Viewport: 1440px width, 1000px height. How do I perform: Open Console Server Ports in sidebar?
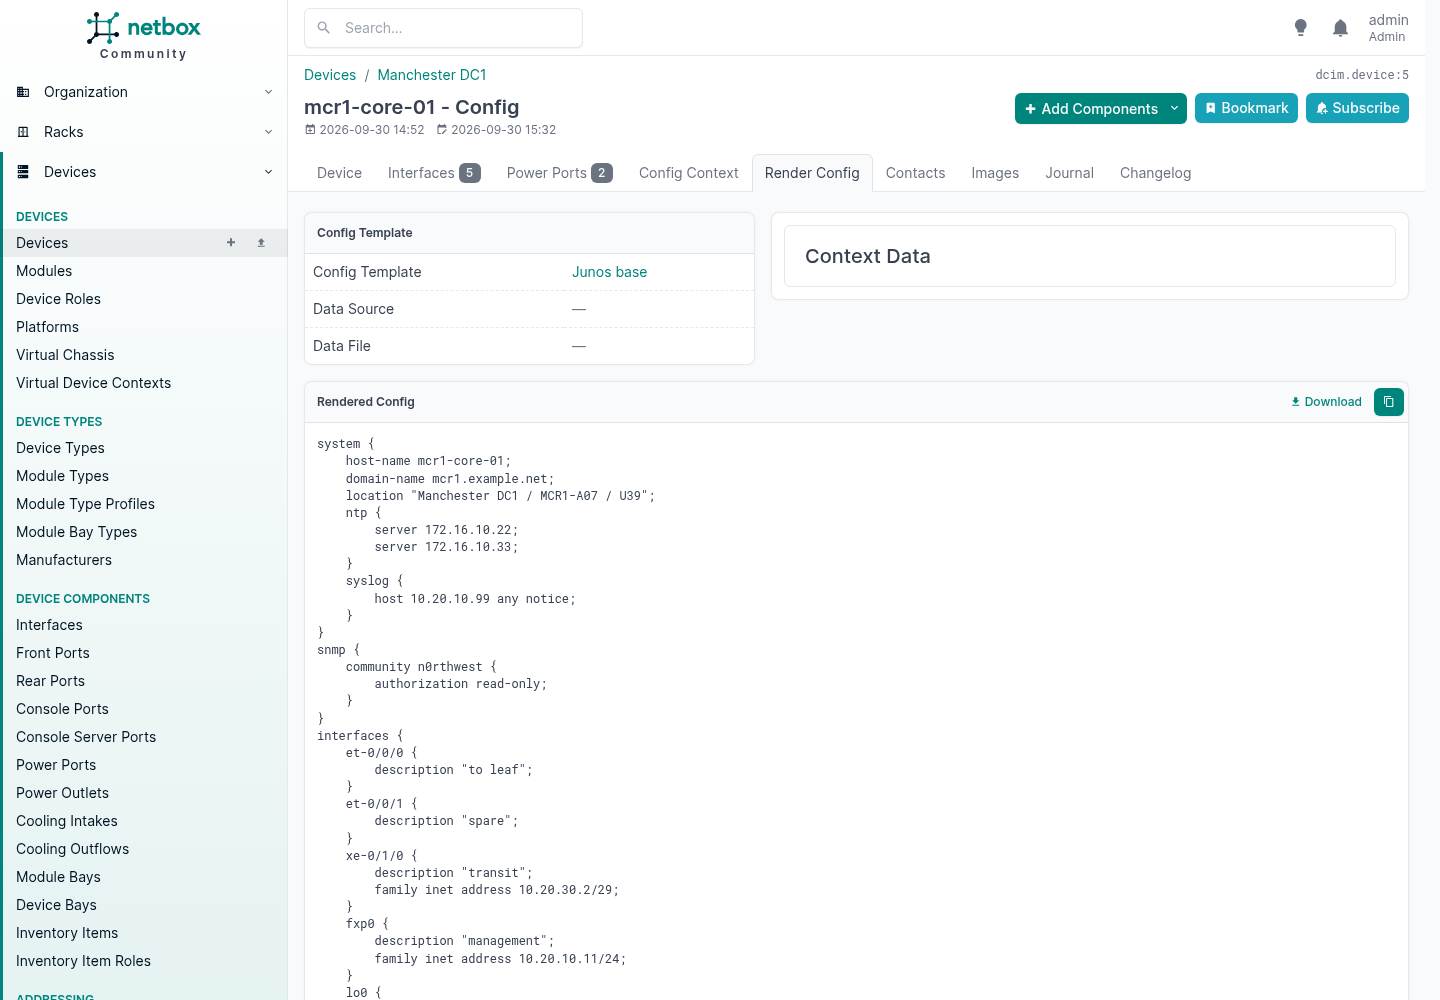tap(86, 737)
